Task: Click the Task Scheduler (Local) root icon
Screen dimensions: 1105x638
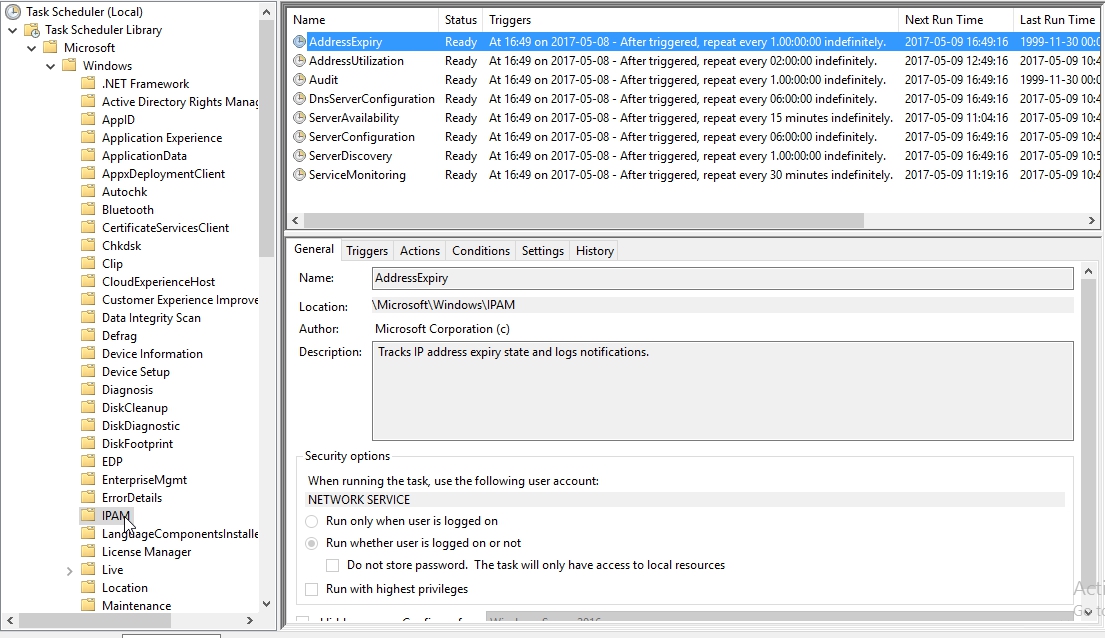Action: click(13, 12)
